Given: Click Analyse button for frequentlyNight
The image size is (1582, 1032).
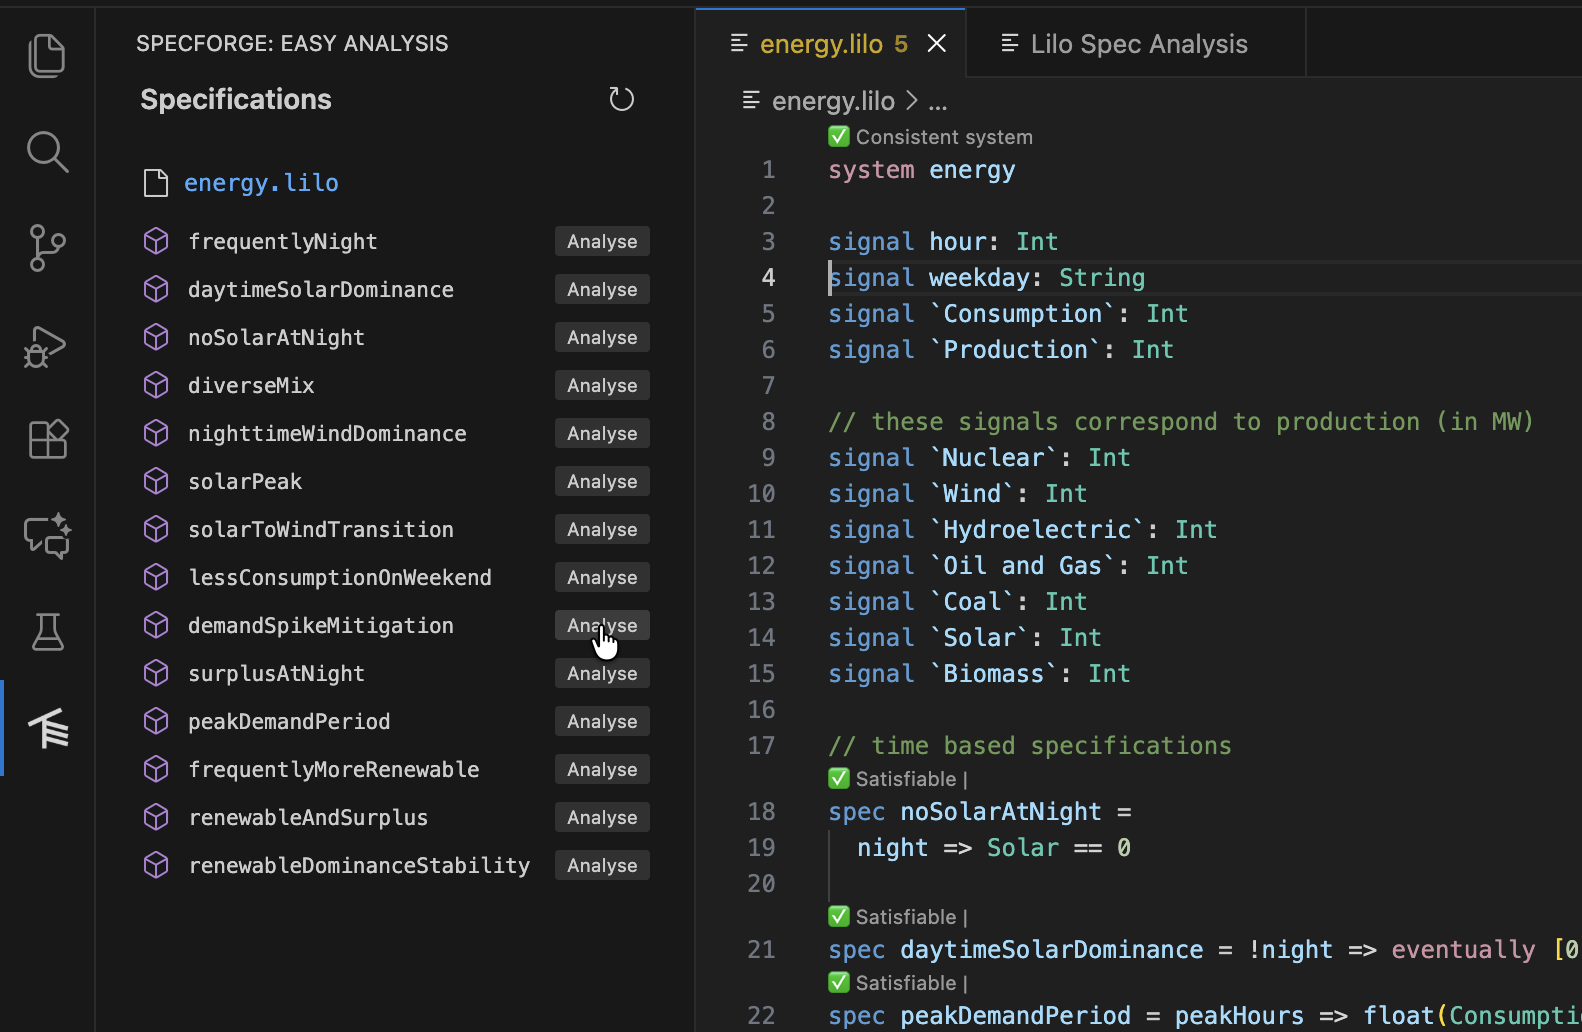Looking at the screenshot, I should pyautogui.click(x=602, y=242).
